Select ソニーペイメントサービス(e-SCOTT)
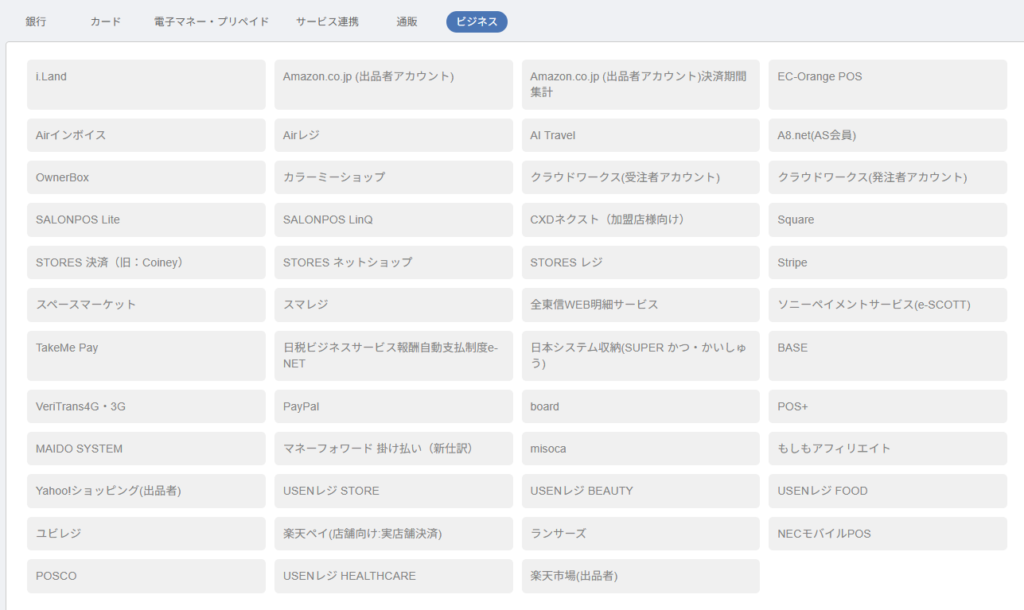This screenshot has width=1024, height=610. point(888,304)
